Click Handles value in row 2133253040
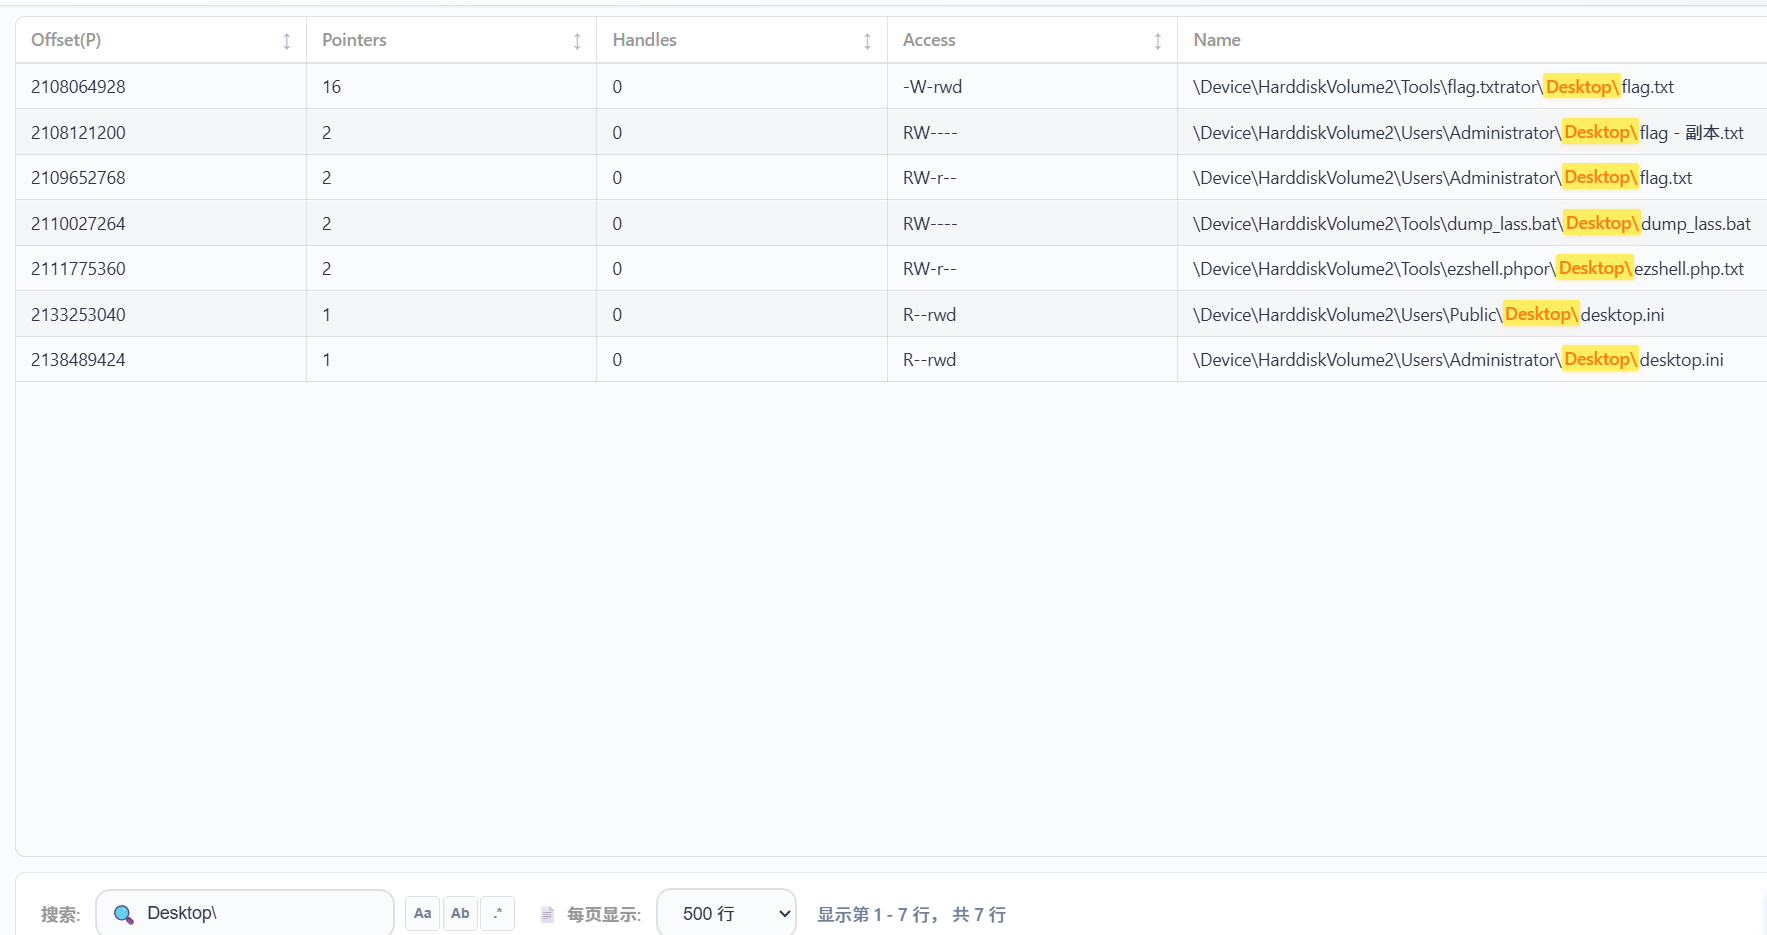The width and height of the screenshot is (1767, 935). click(617, 315)
